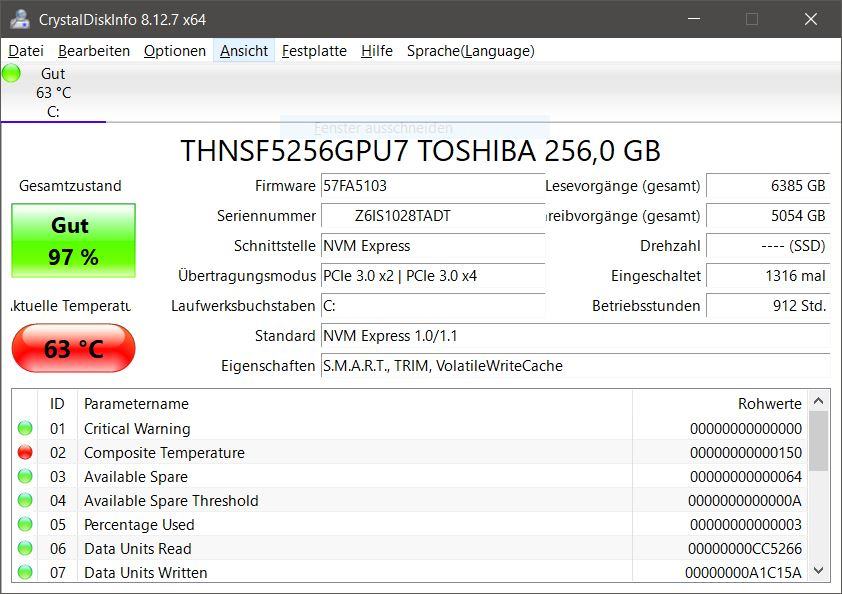Click the Eigenschaften field S.M.A.R.T., TRIM

point(576,366)
